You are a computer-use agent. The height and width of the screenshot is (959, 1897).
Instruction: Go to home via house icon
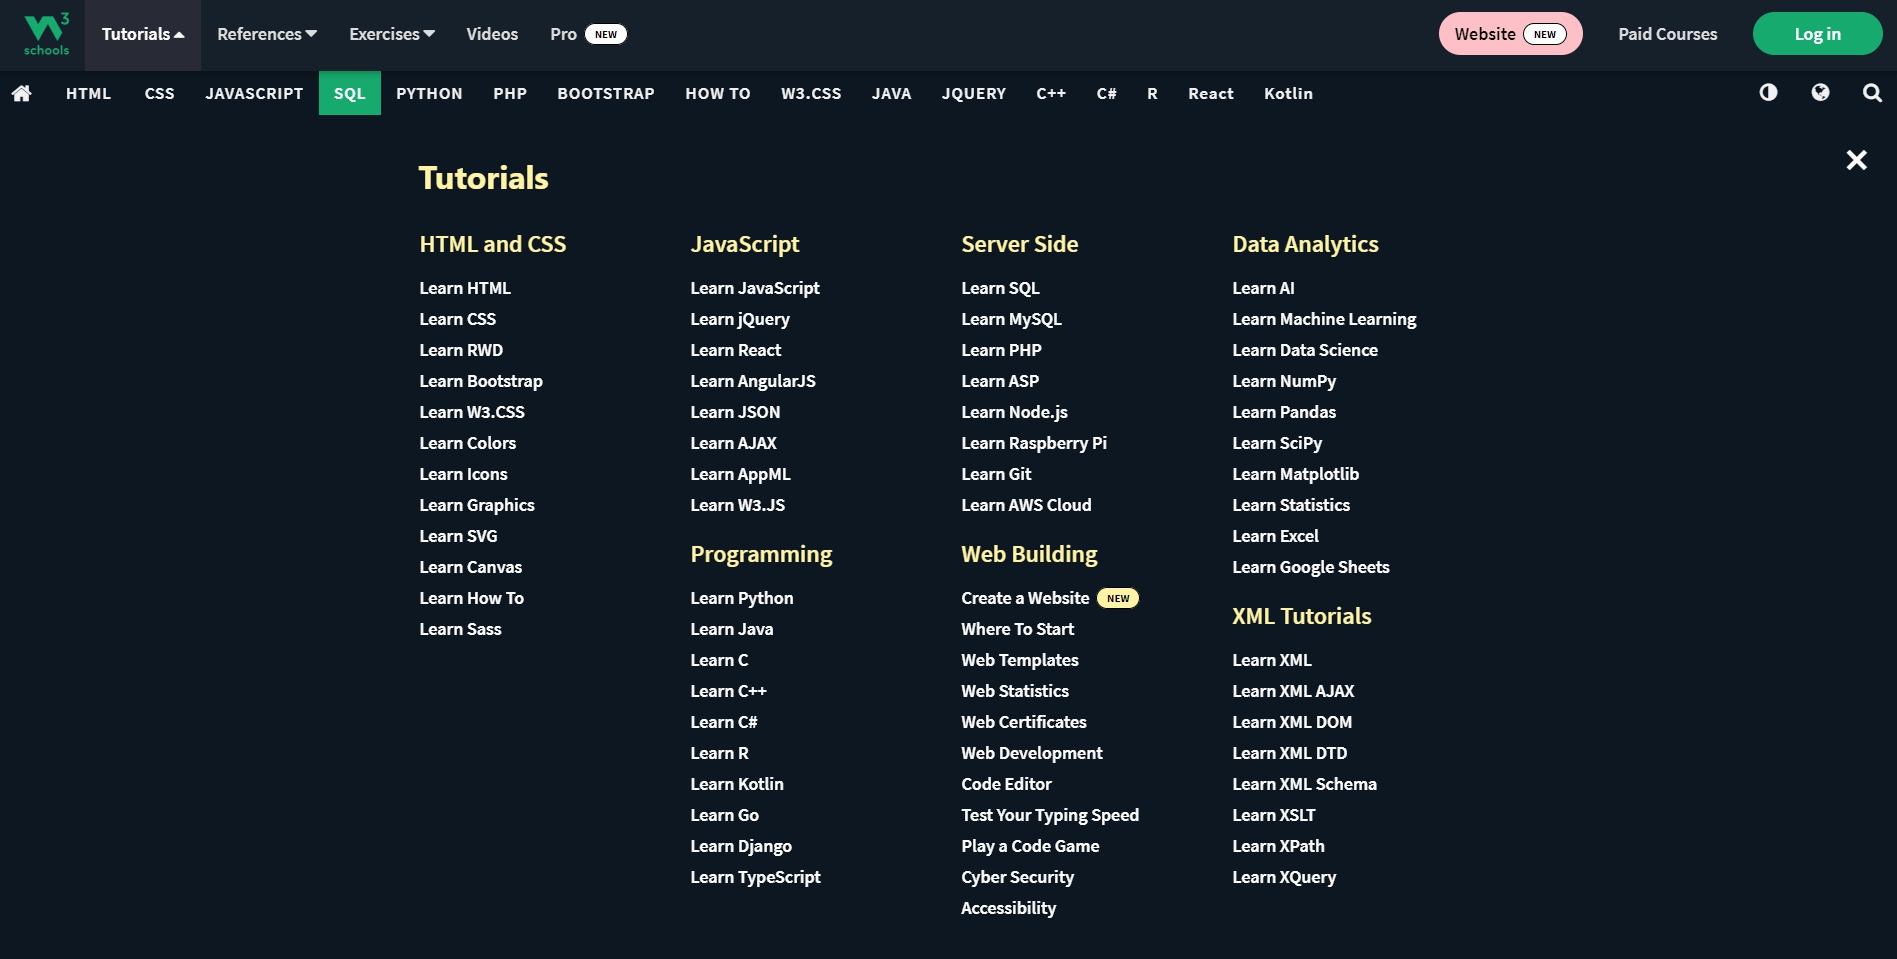[22, 93]
